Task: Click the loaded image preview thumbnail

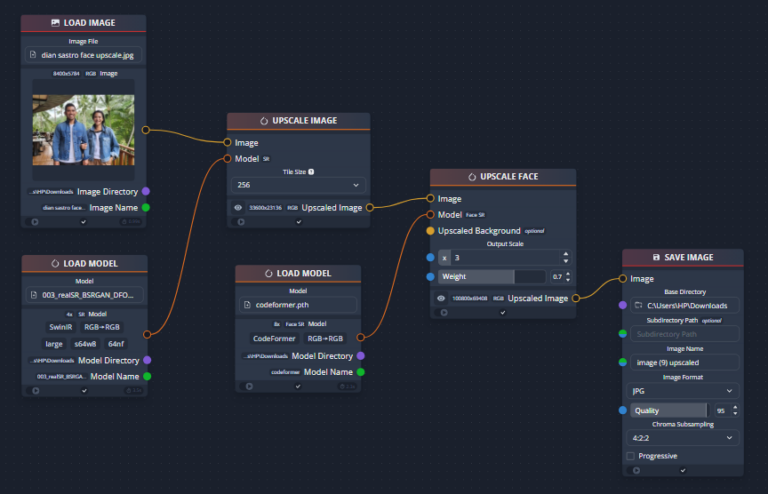Action: pyautogui.click(x=83, y=130)
